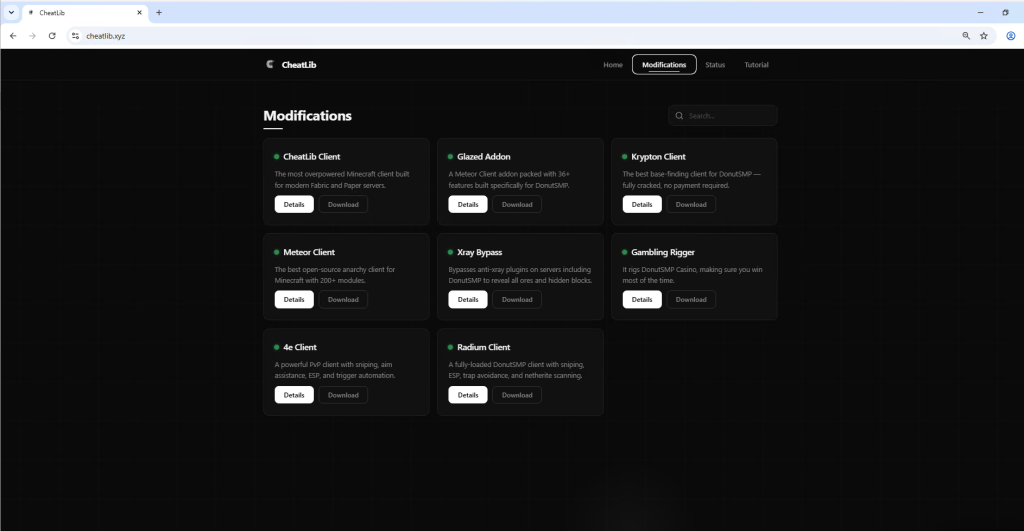Click the green status dot of Glazed Addon

click(x=450, y=157)
